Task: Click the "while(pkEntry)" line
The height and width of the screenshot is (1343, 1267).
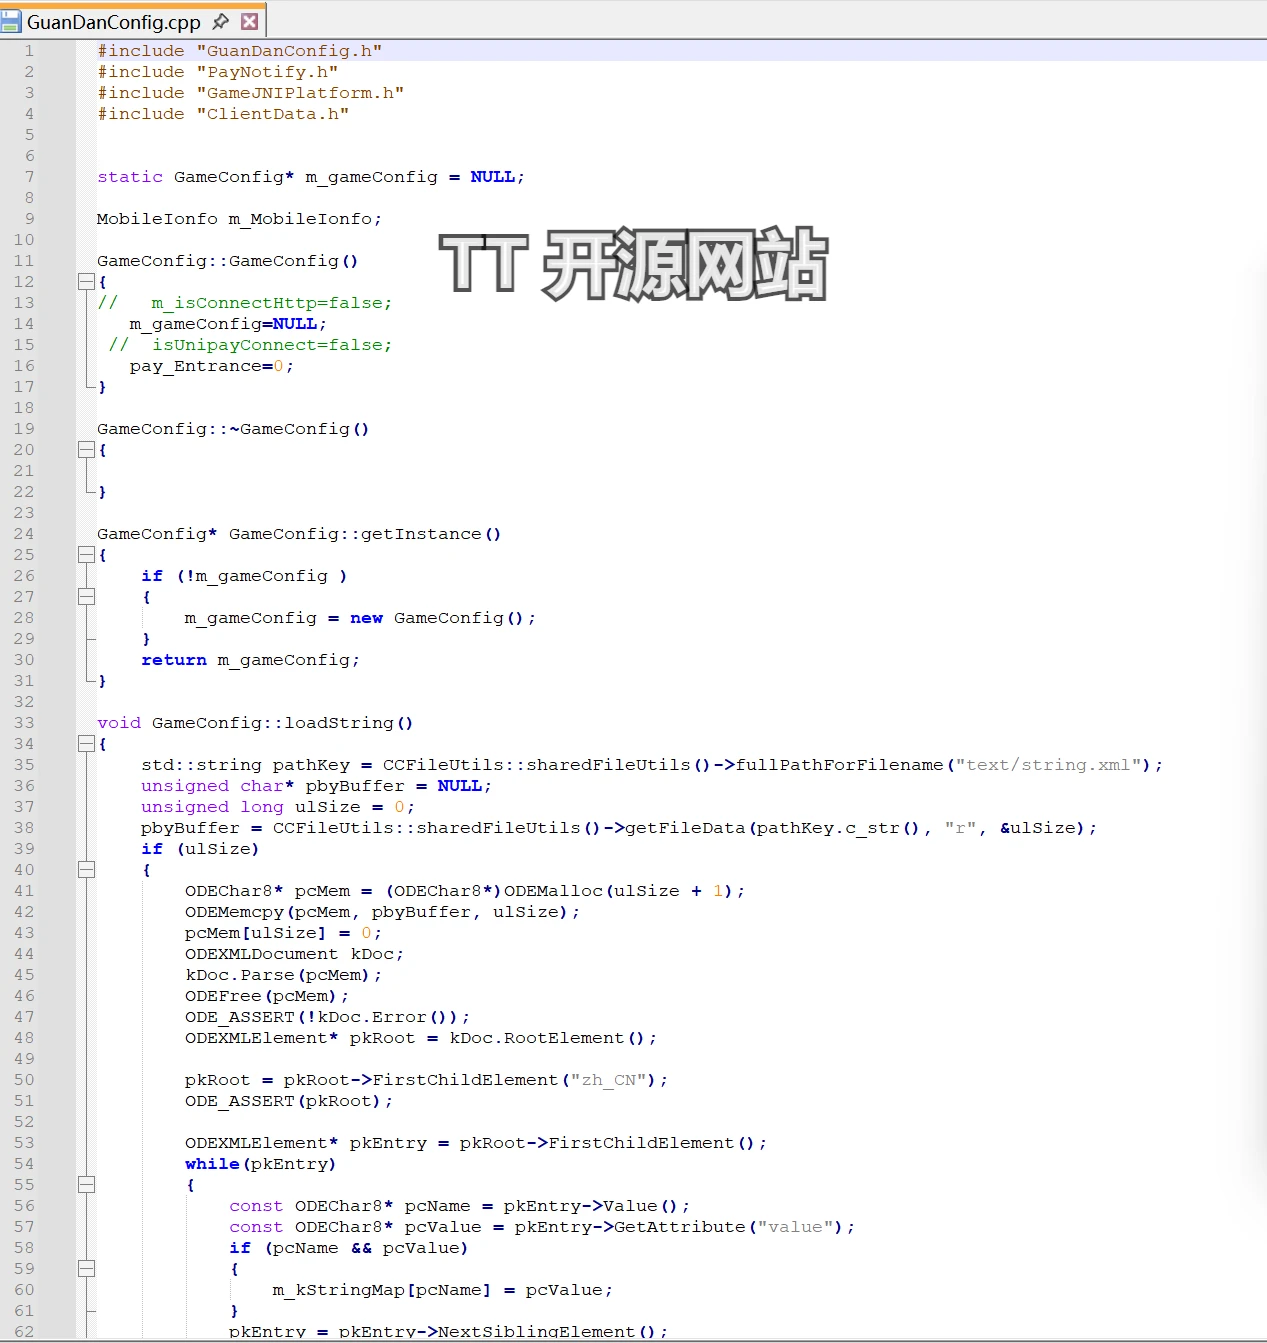Action: [261, 1164]
